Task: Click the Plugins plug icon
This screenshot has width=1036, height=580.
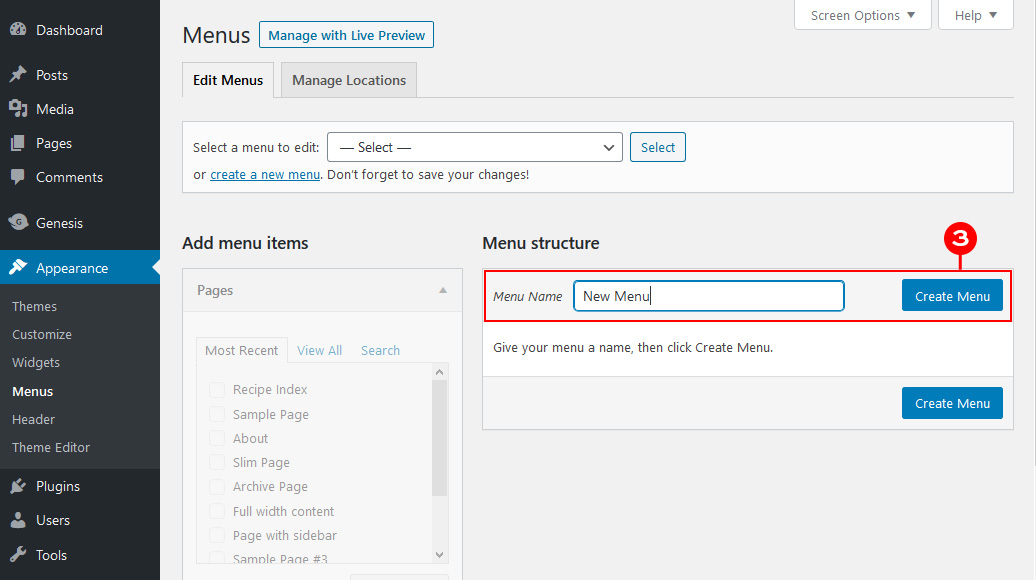Action: pos(18,486)
